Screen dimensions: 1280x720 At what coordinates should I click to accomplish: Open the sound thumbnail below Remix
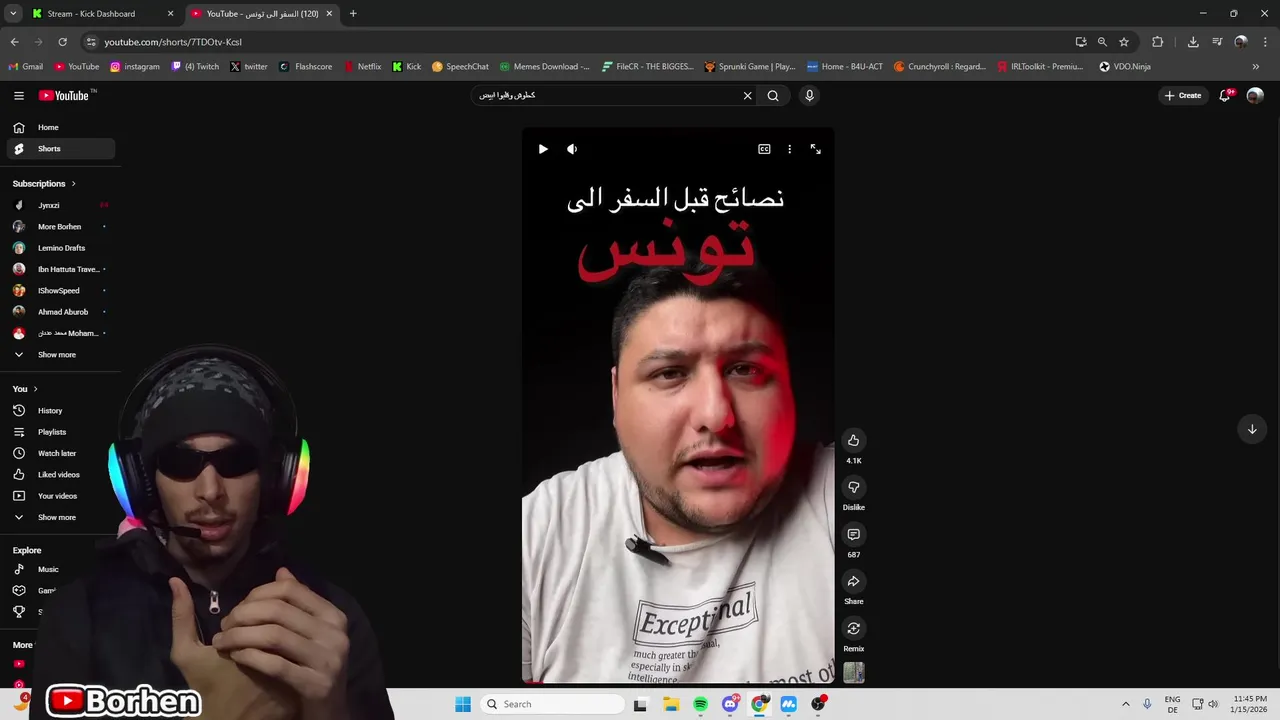pos(853,673)
